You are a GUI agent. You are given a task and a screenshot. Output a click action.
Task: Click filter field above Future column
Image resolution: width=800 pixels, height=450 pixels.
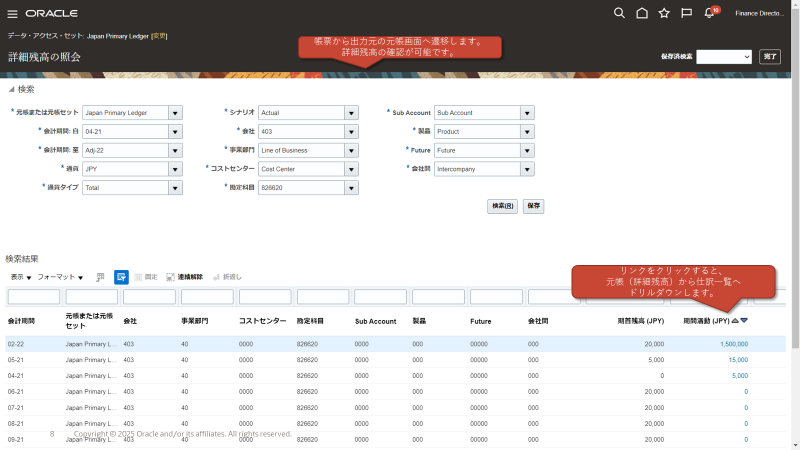(496, 296)
